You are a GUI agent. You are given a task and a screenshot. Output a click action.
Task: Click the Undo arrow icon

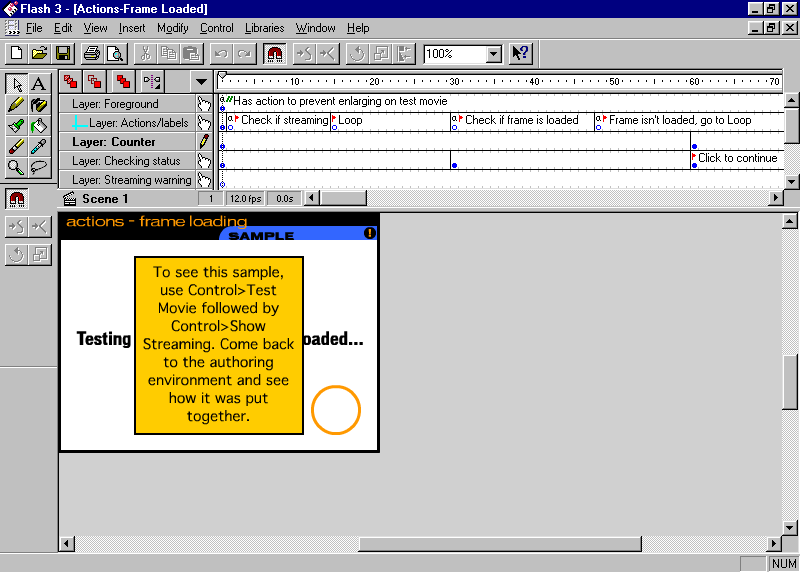pos(221,54)
